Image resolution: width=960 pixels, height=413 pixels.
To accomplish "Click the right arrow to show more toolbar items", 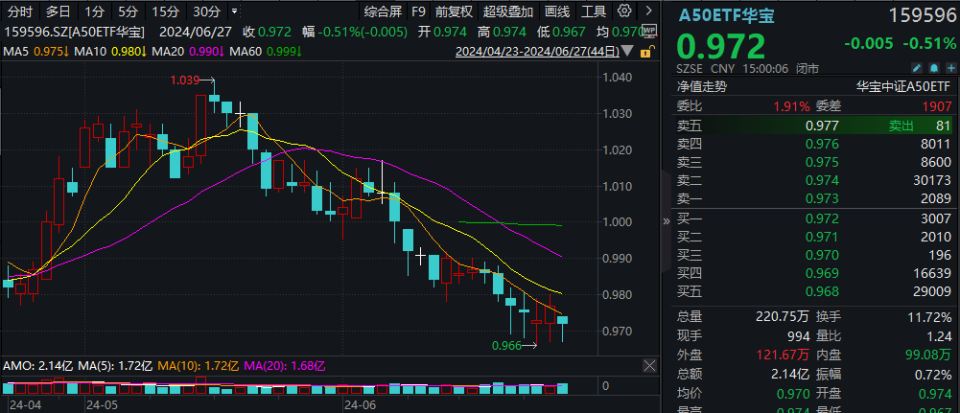I will pyautogui.click(x=649, y=11).
